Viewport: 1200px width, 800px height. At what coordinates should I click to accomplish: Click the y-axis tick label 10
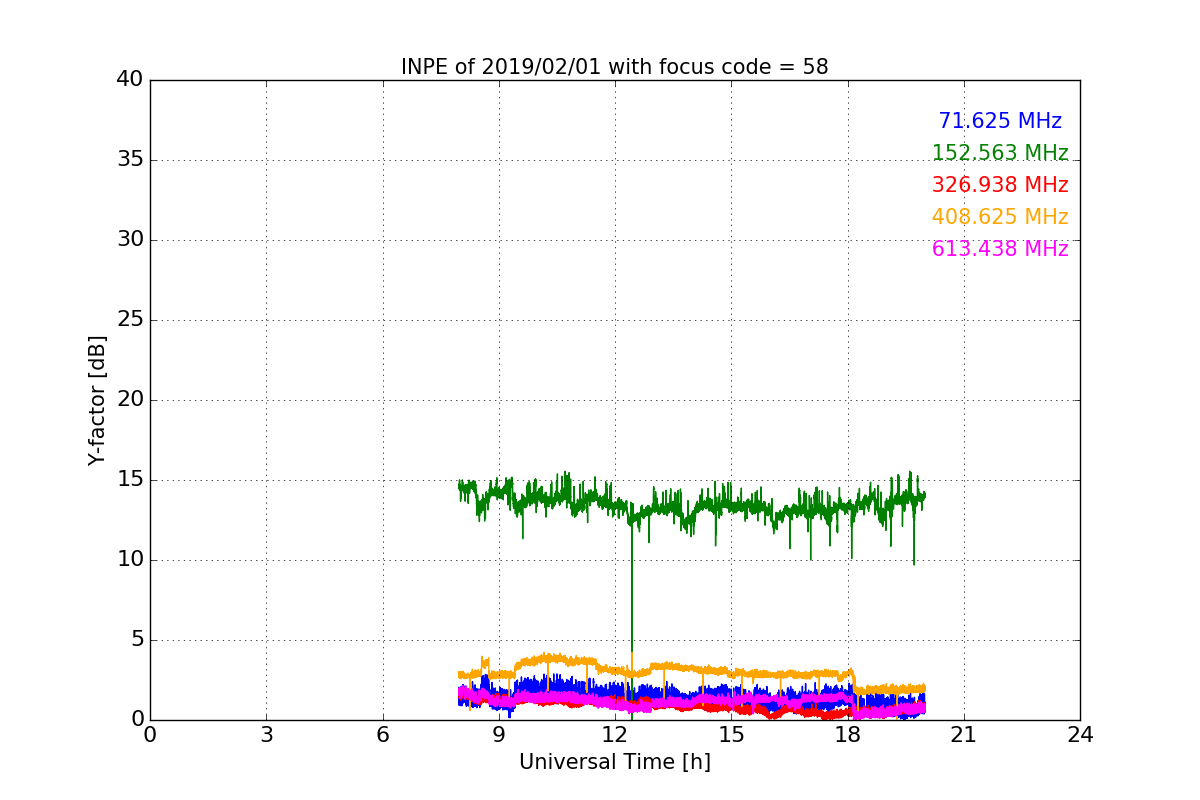129,560
